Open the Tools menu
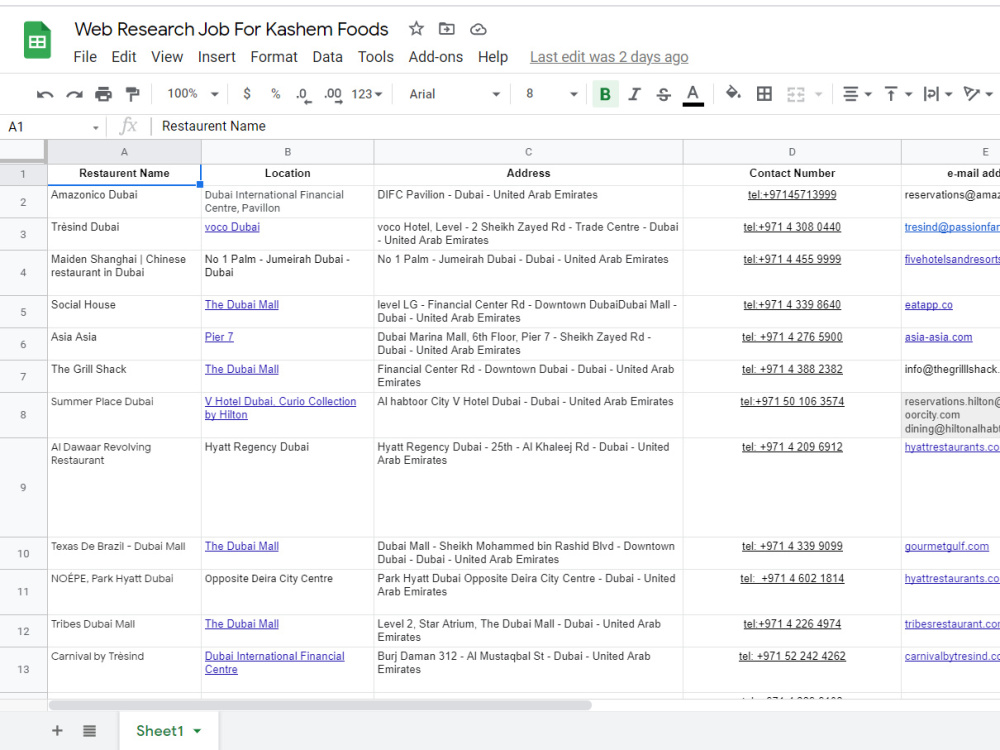This screenshot has width=1000, height=750. pos(376,57)
